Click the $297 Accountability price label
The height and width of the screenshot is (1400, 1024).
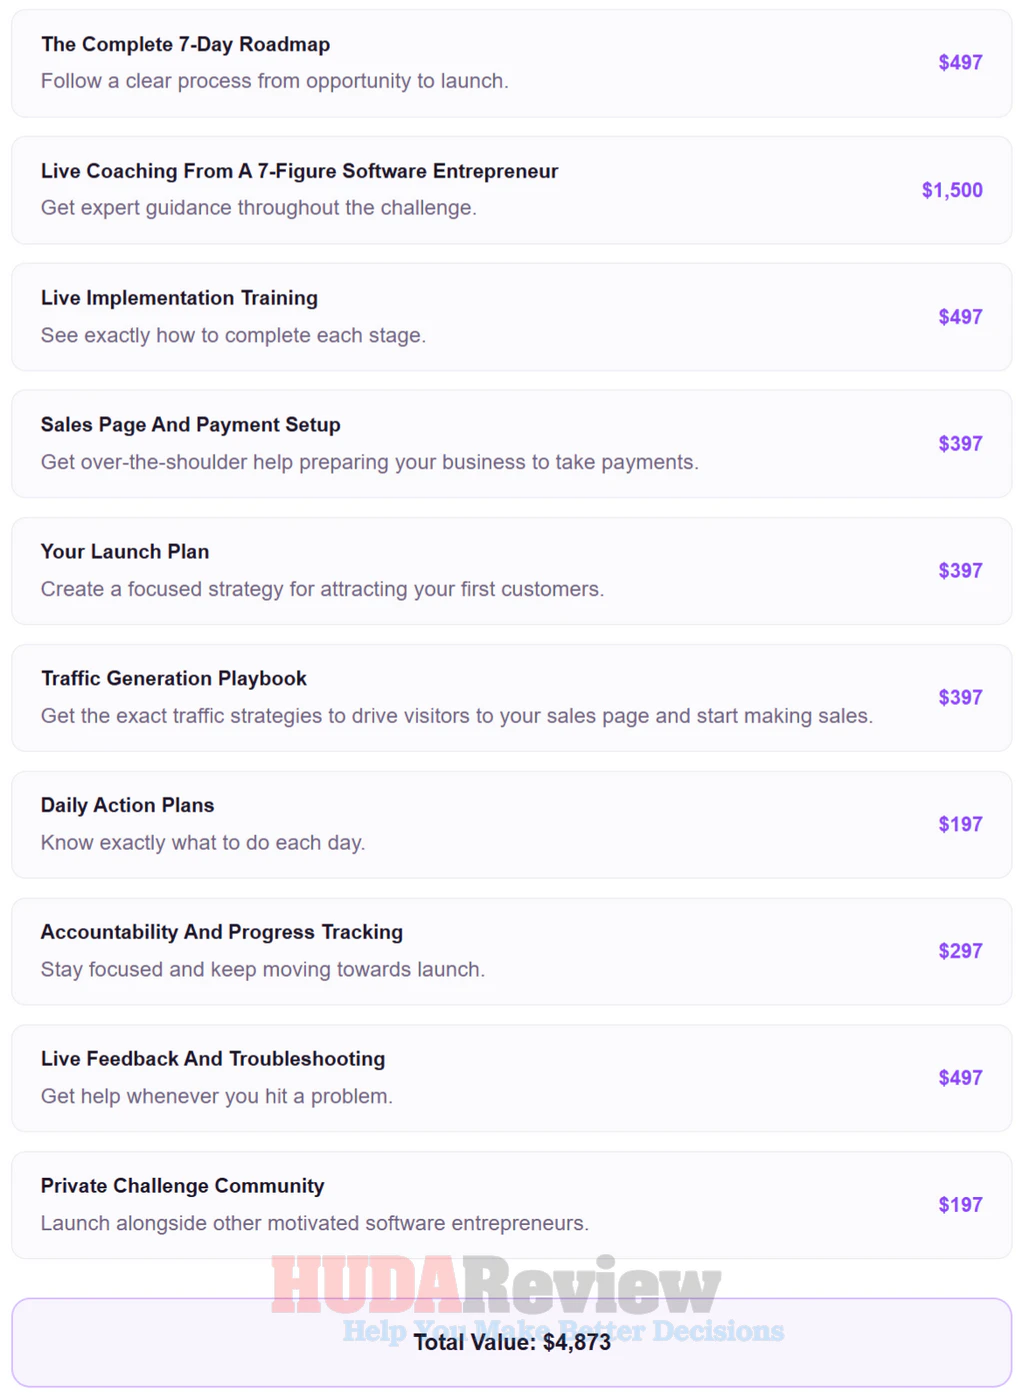[960, 951]
